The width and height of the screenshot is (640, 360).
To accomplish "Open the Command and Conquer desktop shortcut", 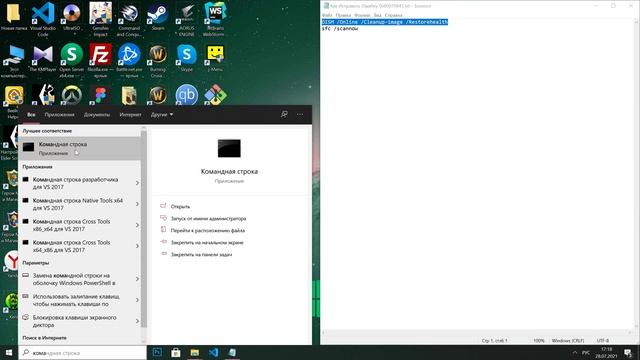I will click(129, 17).
